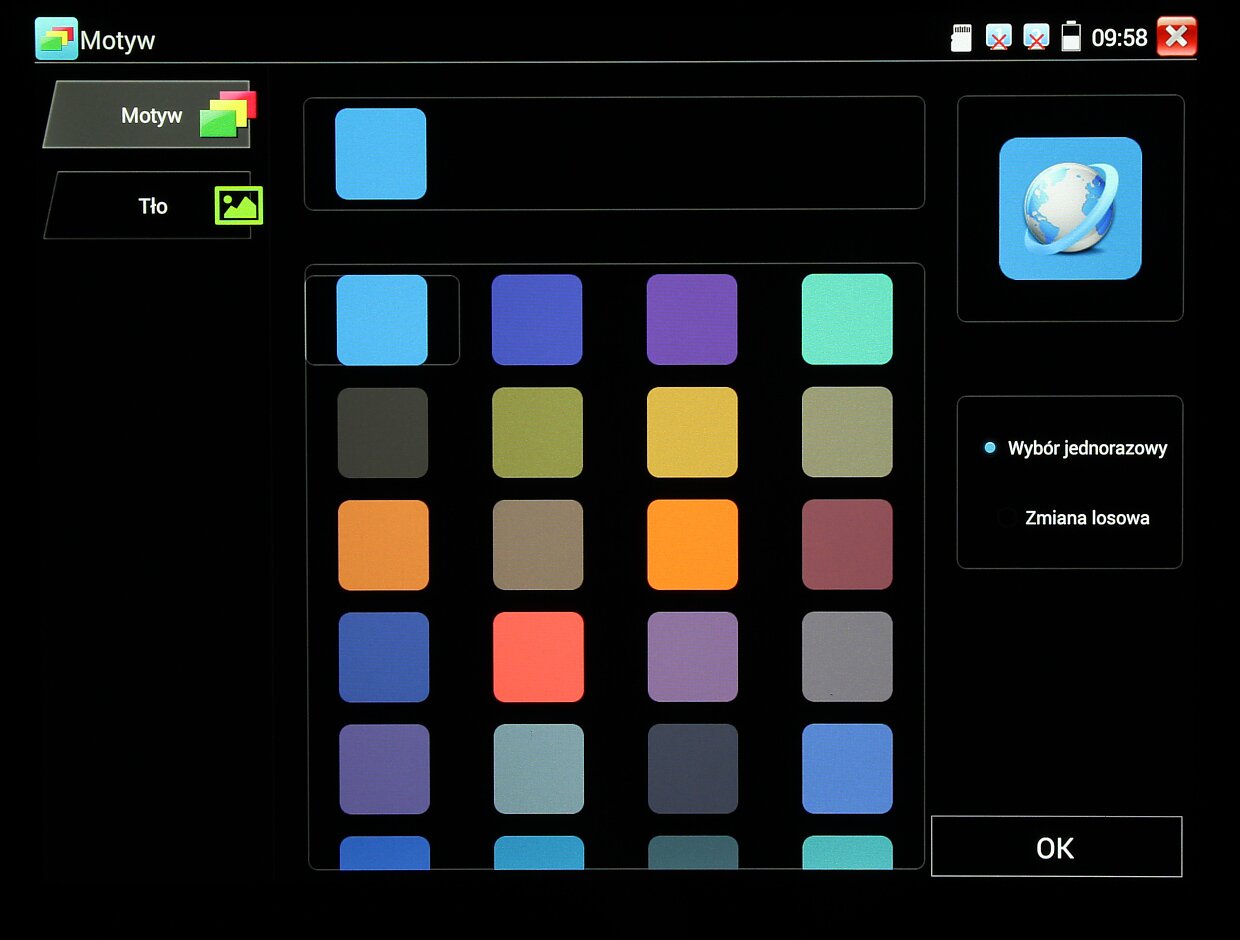The height and width of the screenshot is (940, 1240).
Task: Click the battery status icon
Action: point(1071,38)
